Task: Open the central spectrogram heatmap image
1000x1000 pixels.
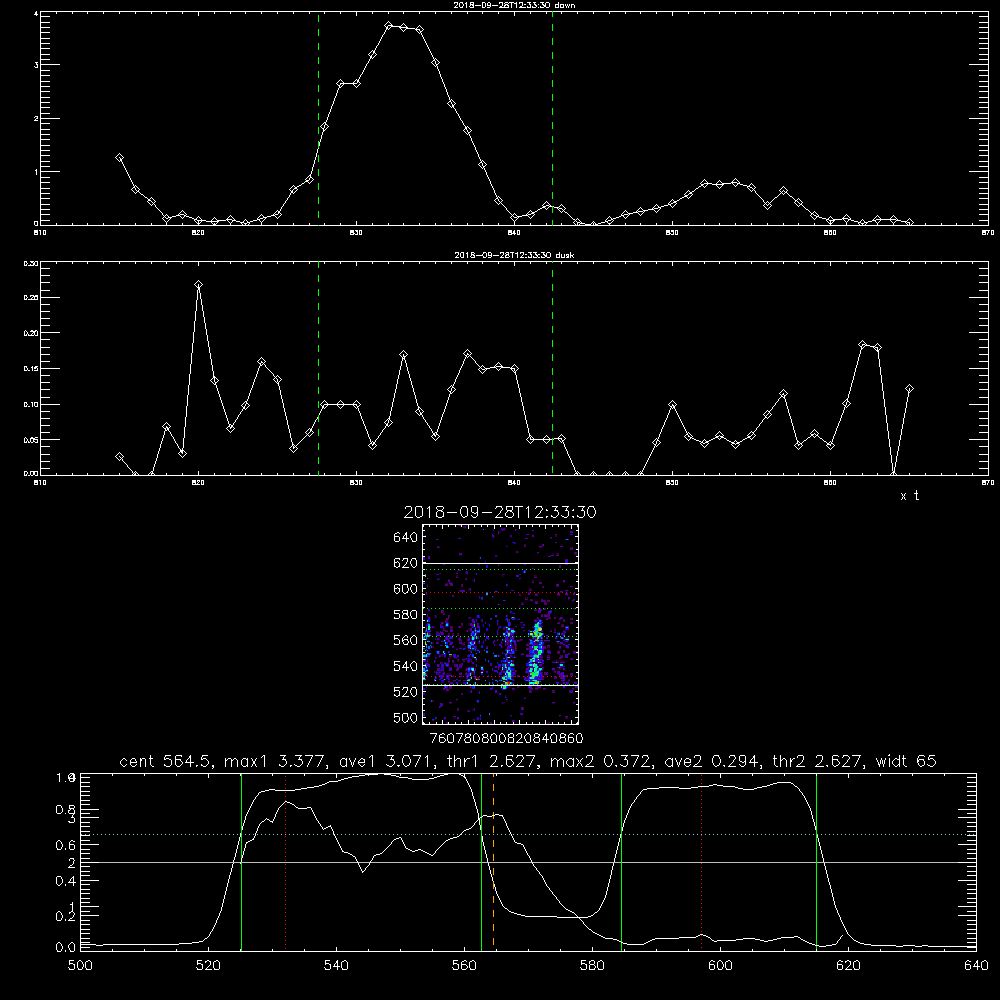Action: (x=500, y=624)
